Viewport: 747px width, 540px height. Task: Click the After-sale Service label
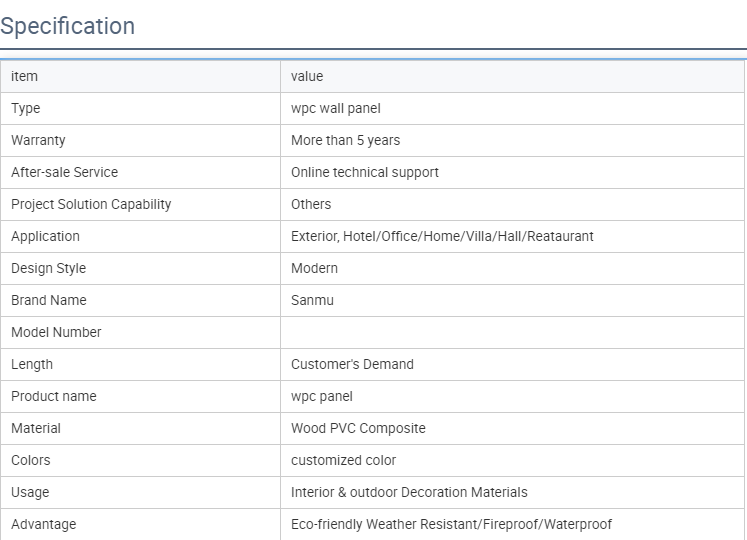coord(64,172)
